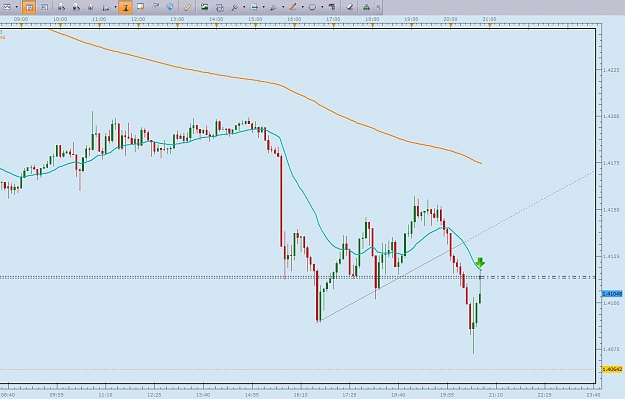The image size is (625, 399).
Task: Click the green picture icon
Action: click(204, 7)
